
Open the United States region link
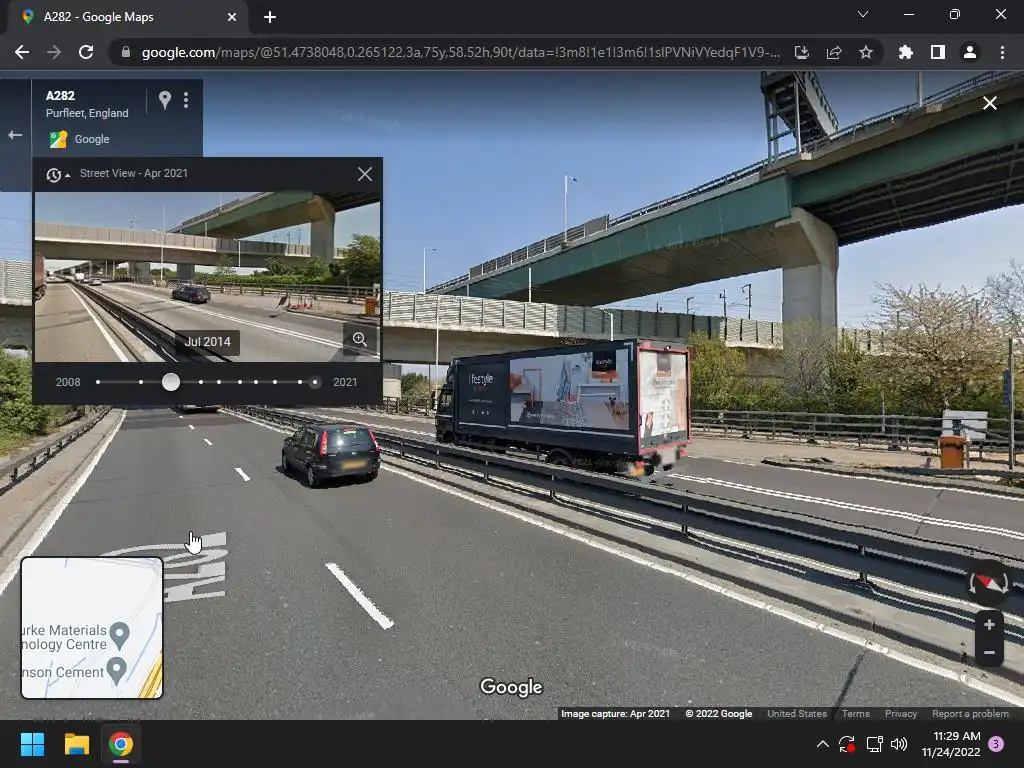pyautogui.click(x=797, y=714)
